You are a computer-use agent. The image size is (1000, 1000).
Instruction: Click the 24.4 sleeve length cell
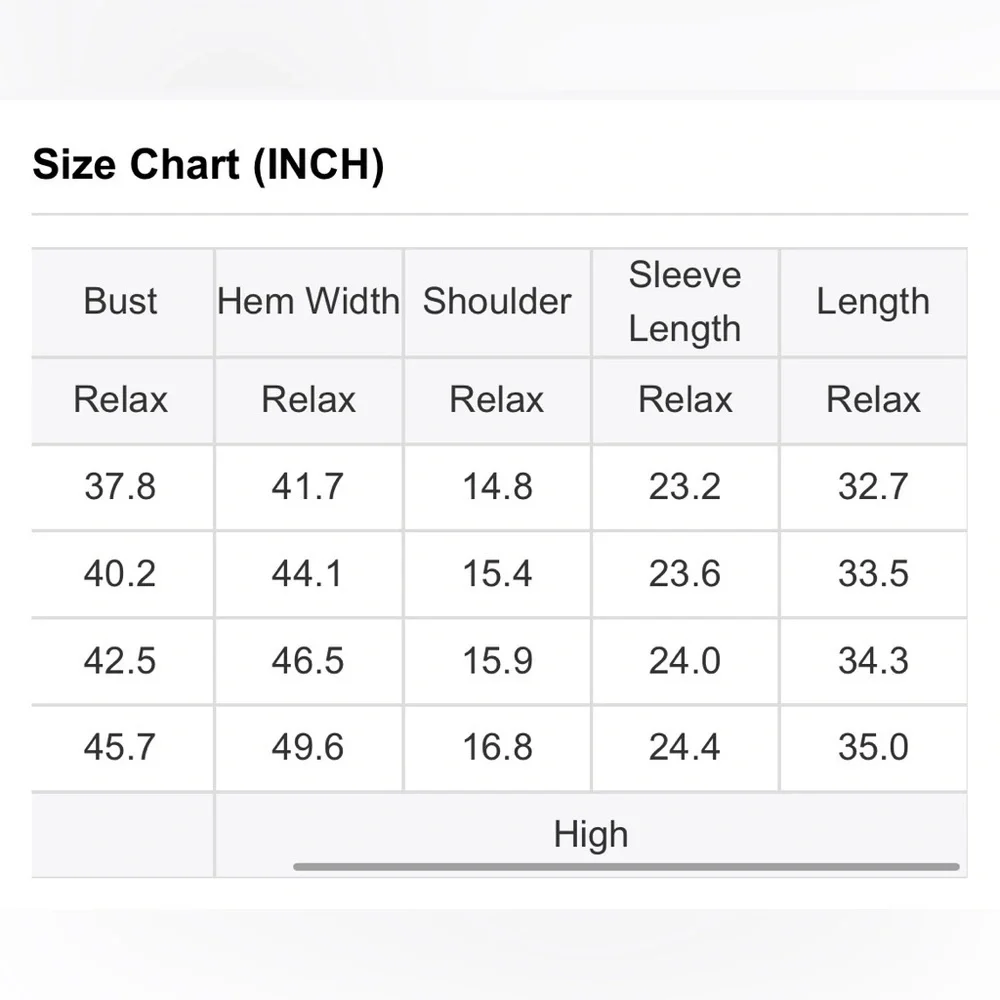coord(685,747)
